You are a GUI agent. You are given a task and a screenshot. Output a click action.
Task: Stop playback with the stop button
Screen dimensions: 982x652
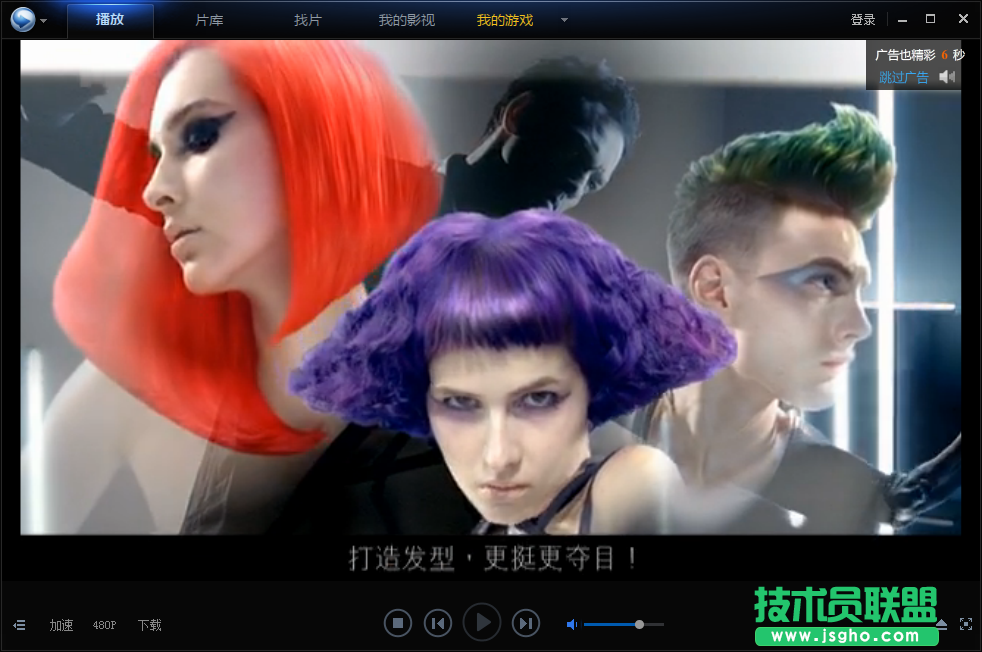(398, 623)
